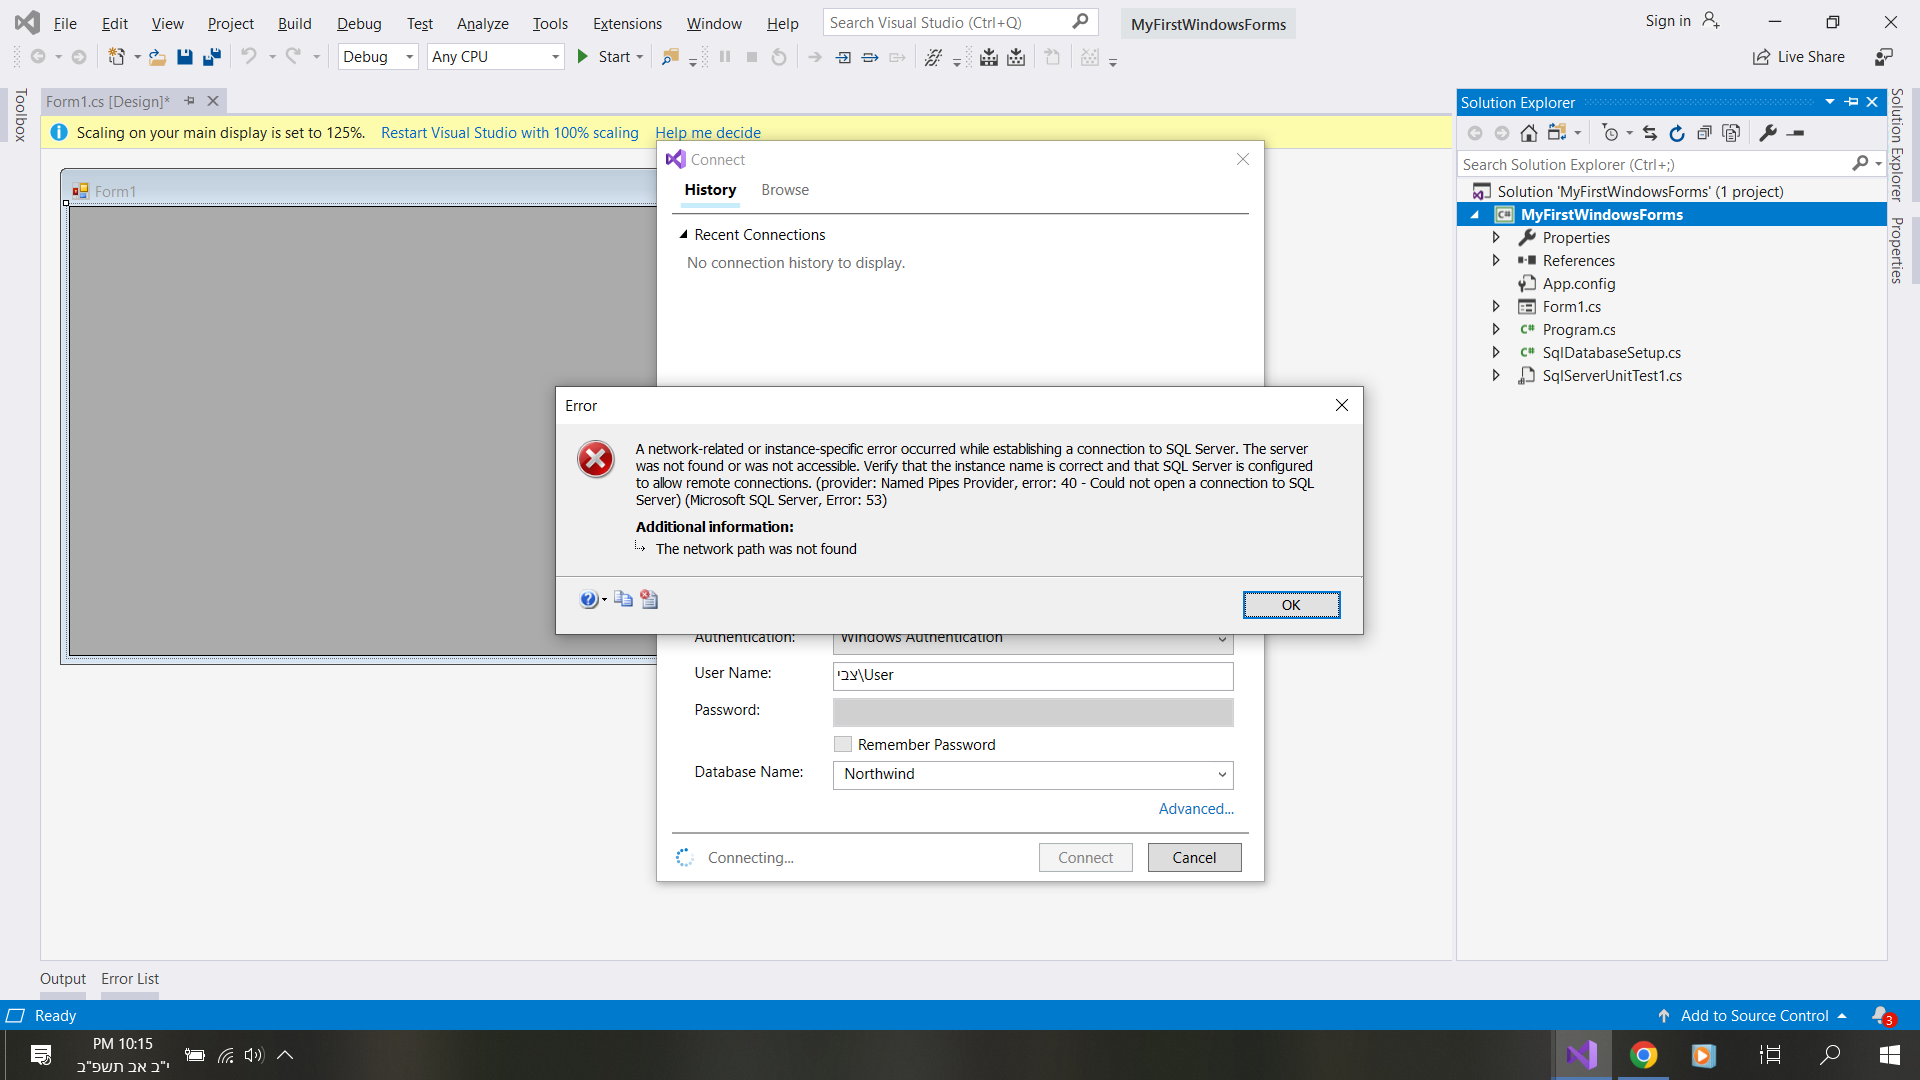Screen dimensions: 1920x1080
Task: Open Properties wrench icon in Solution Explorer
Action: 1768,133
